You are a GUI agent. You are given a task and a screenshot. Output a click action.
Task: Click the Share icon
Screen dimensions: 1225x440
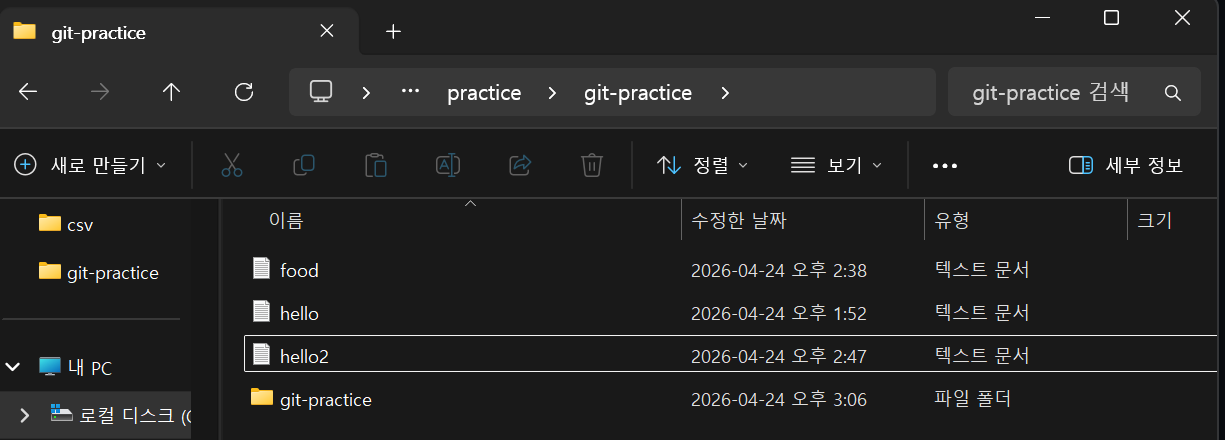520,165
